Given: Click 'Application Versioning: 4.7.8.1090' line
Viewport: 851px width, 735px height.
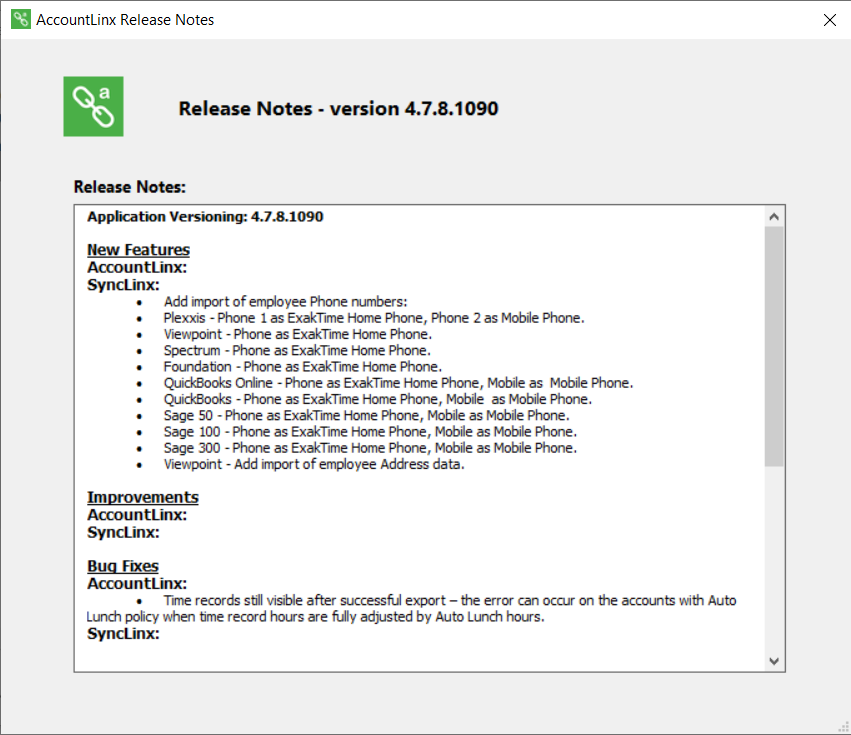Looking at the screenshot, I should point(205,217).
